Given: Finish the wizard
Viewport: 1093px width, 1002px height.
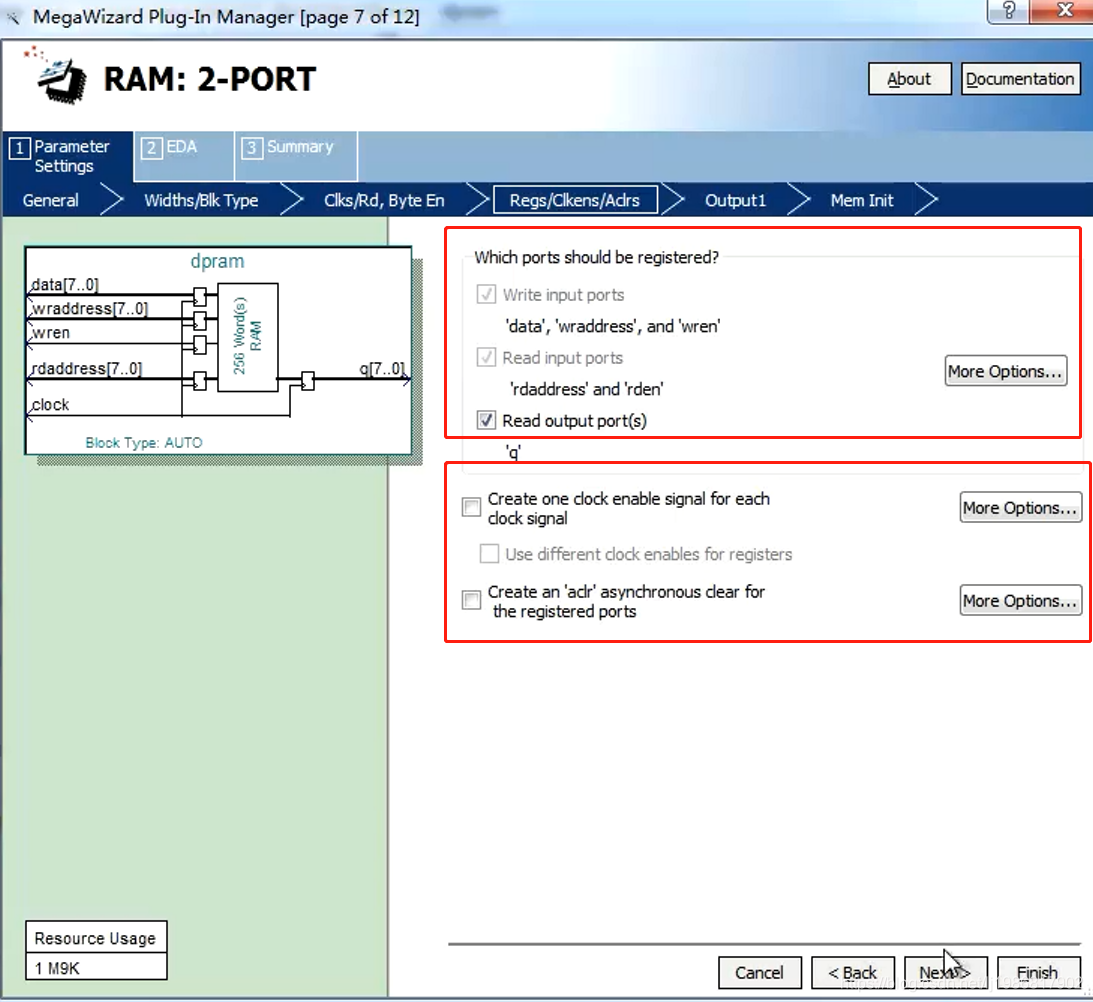Looking at the screenshot, I should pos(1039,973).
